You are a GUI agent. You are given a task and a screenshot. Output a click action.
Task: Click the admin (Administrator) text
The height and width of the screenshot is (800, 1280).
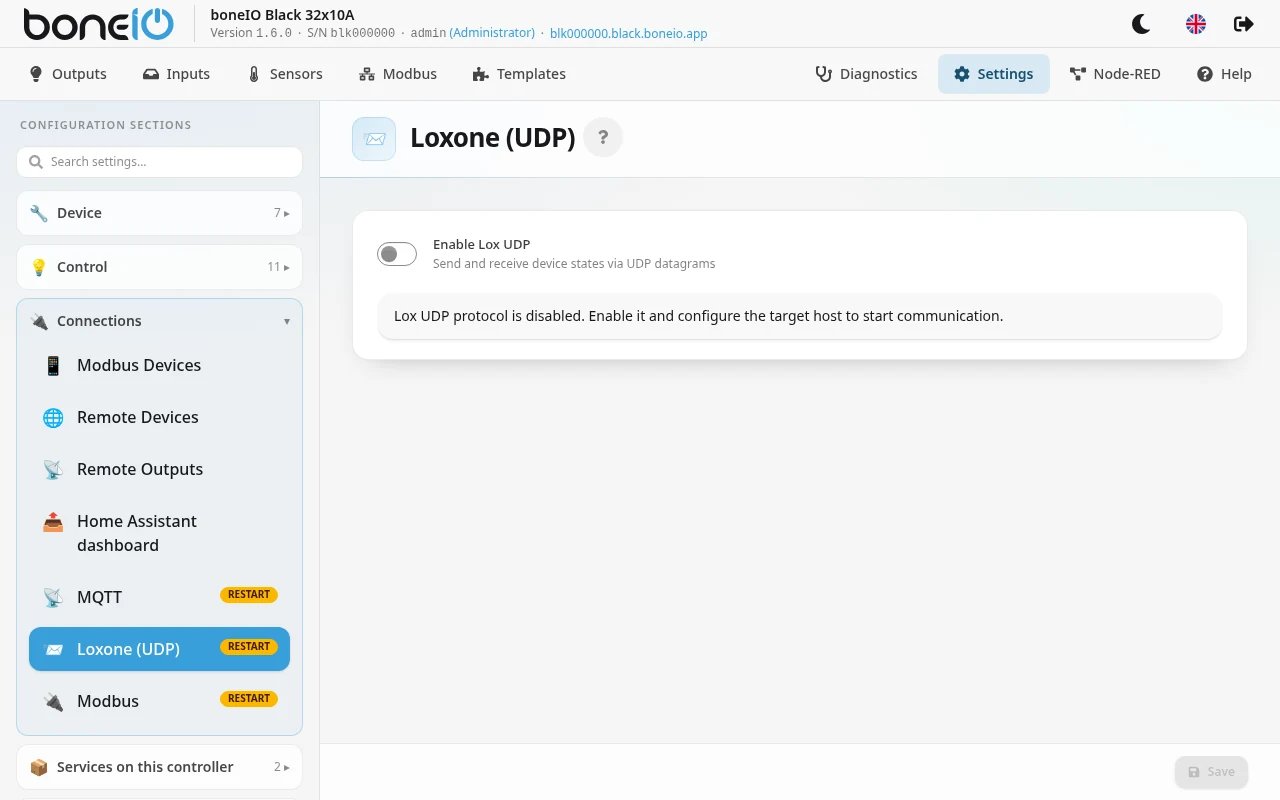(473, 33)
